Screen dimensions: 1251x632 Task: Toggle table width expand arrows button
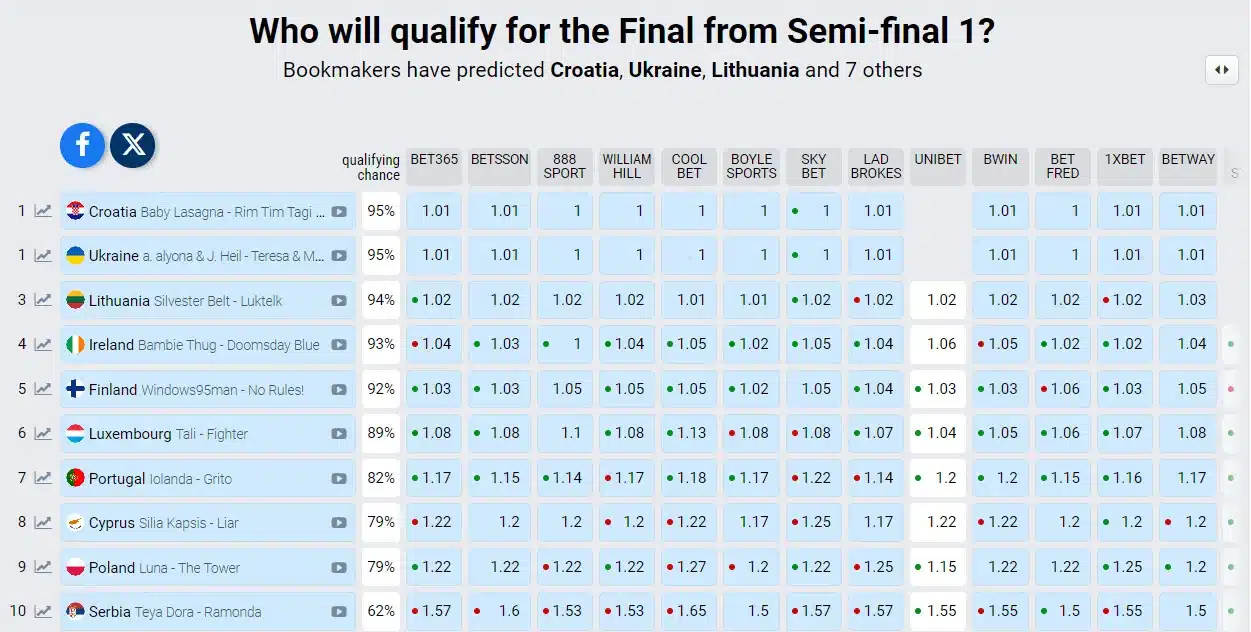click(x=1222, y=70)
